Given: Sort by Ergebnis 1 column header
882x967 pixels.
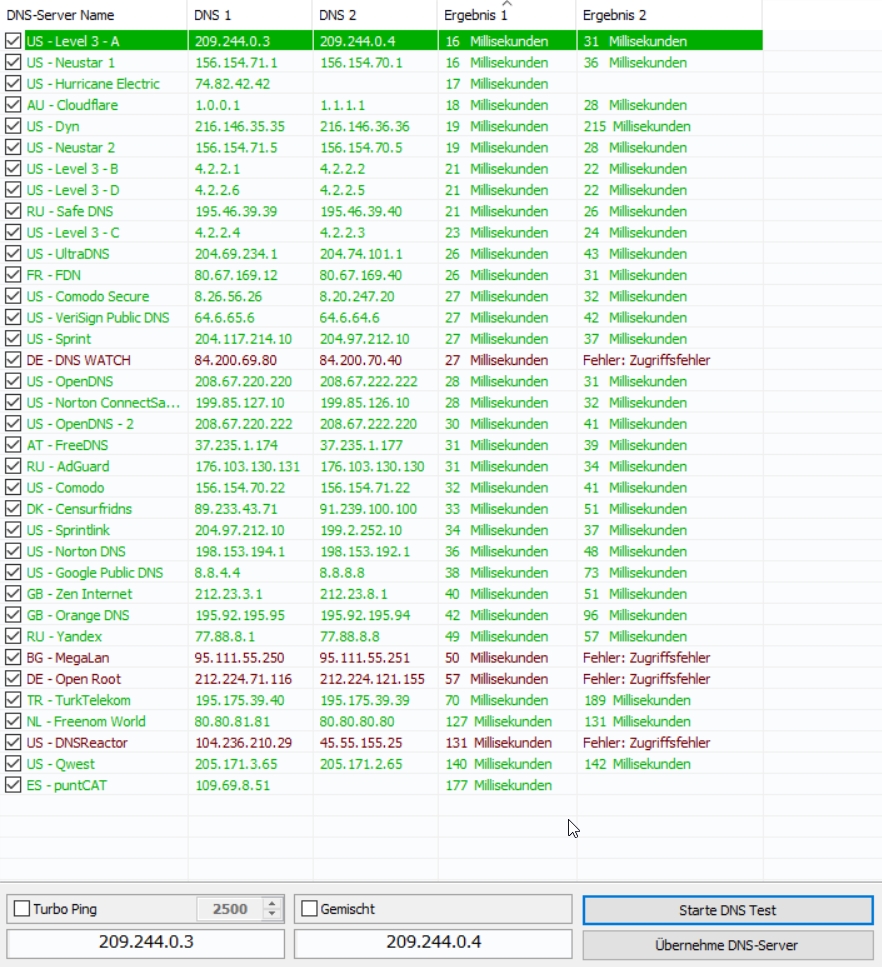Looking at the screenshot, I should (x=507, y=15).
